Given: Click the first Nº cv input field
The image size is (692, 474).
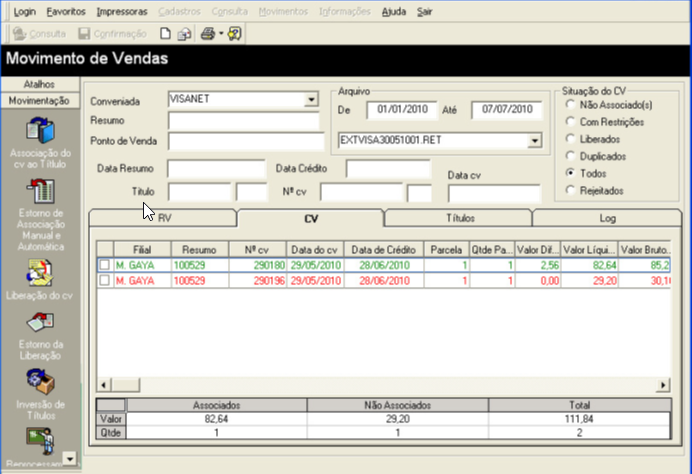Looking at the screenshot, I should coord(361,192).
